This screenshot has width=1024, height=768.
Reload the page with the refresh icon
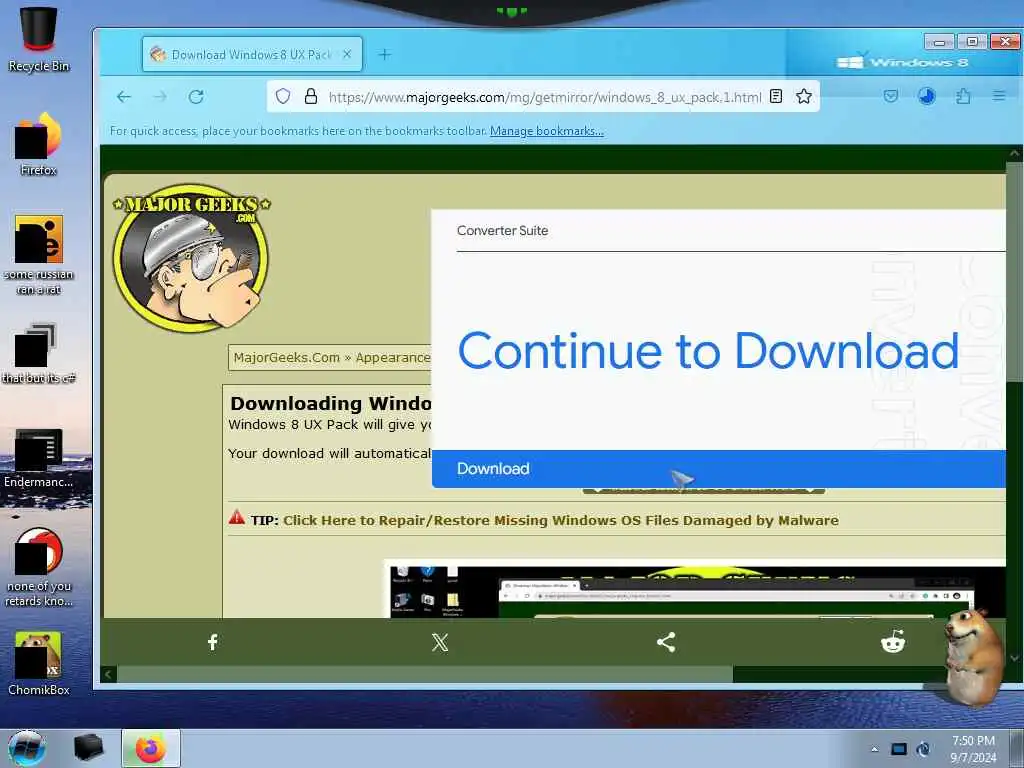[196, 97]
